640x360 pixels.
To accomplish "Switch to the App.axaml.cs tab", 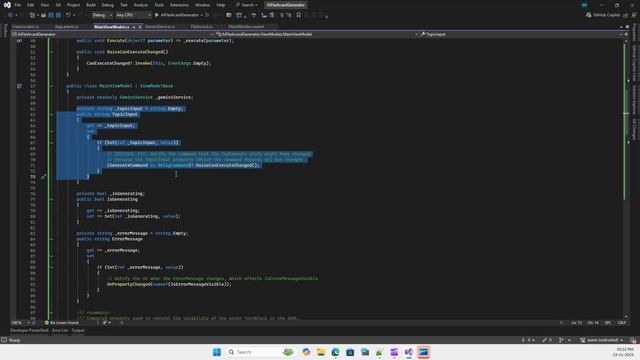I will pyautogui.click(x=67, y=27).
